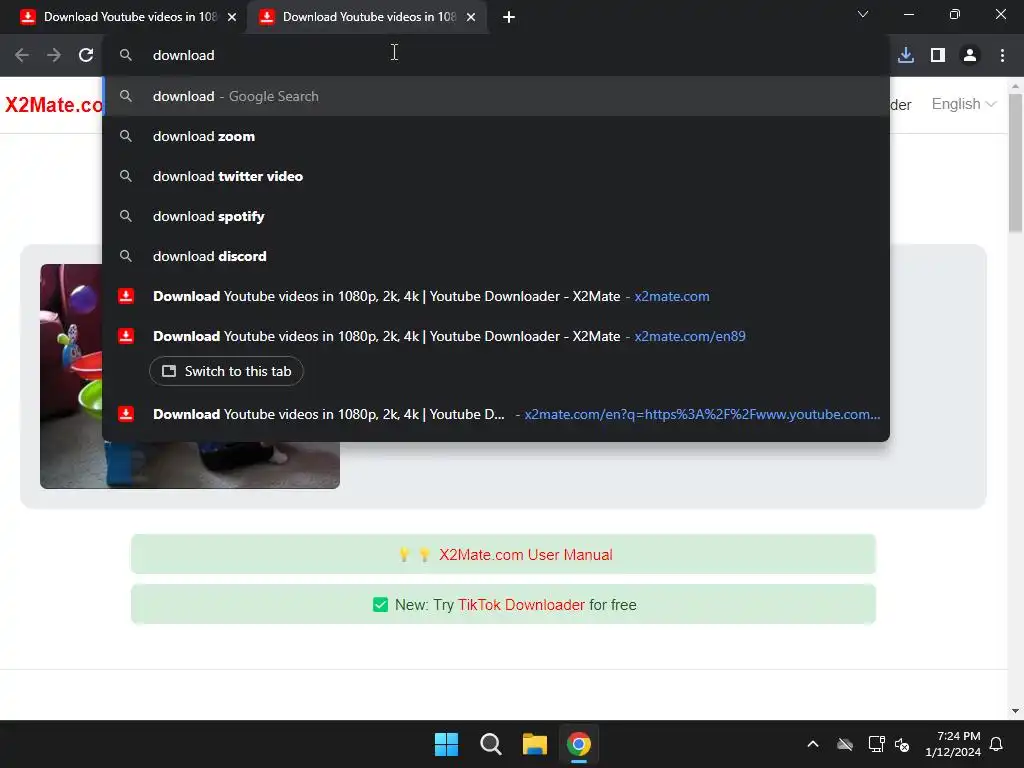Select 'download - Google Search' suggestion
Screen dimensions: 1024x768
click(x=496, y=96)
